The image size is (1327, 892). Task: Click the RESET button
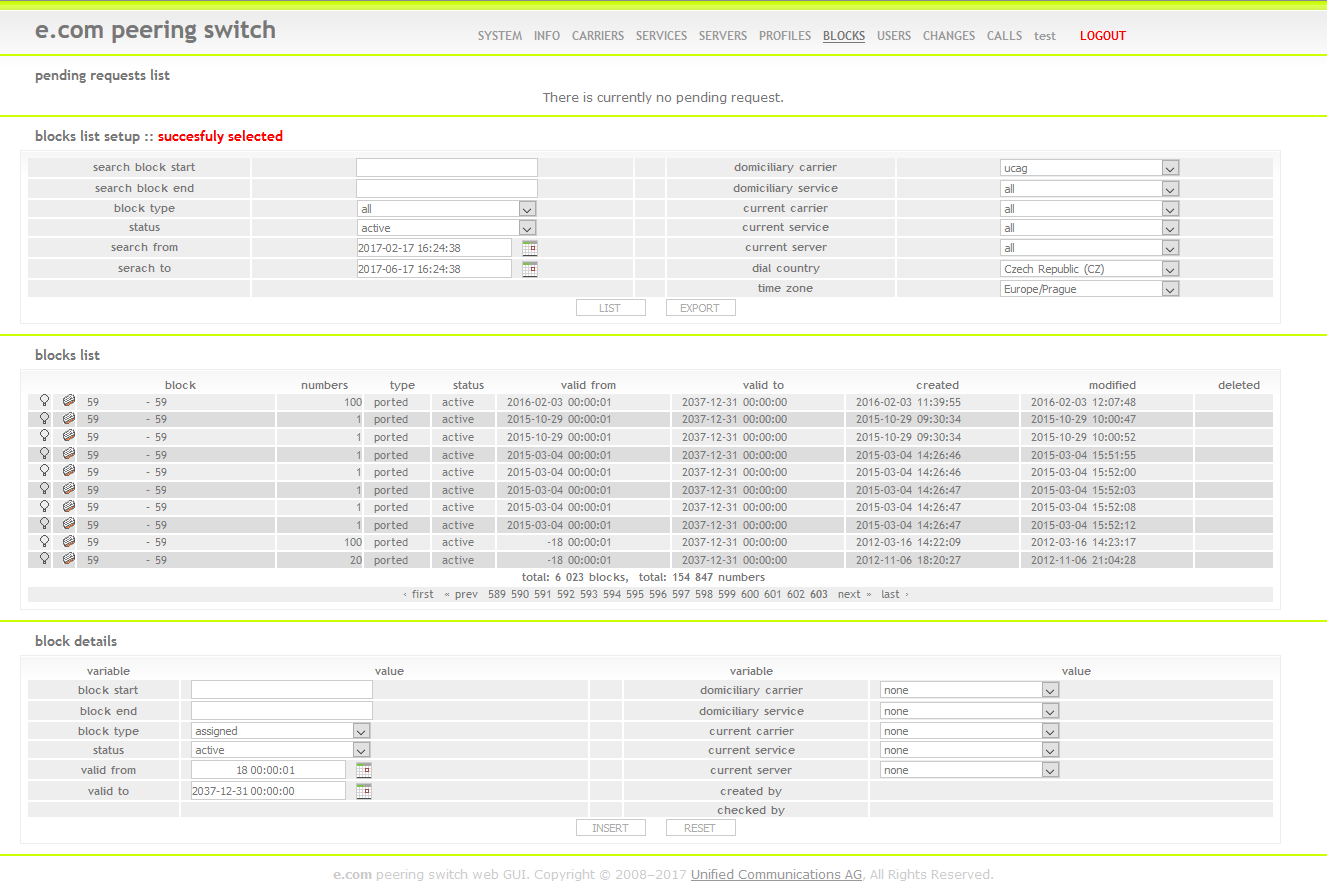[x=700, y=828]
